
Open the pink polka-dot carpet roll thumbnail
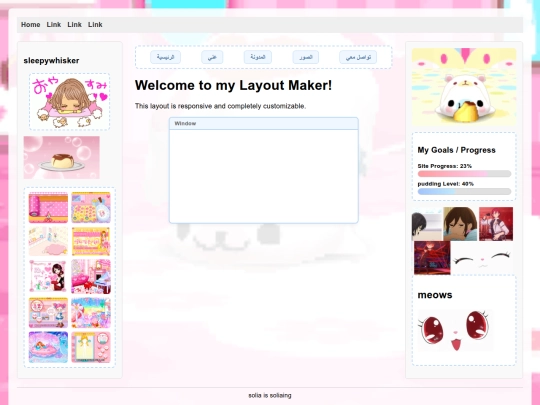pos(48,208)
